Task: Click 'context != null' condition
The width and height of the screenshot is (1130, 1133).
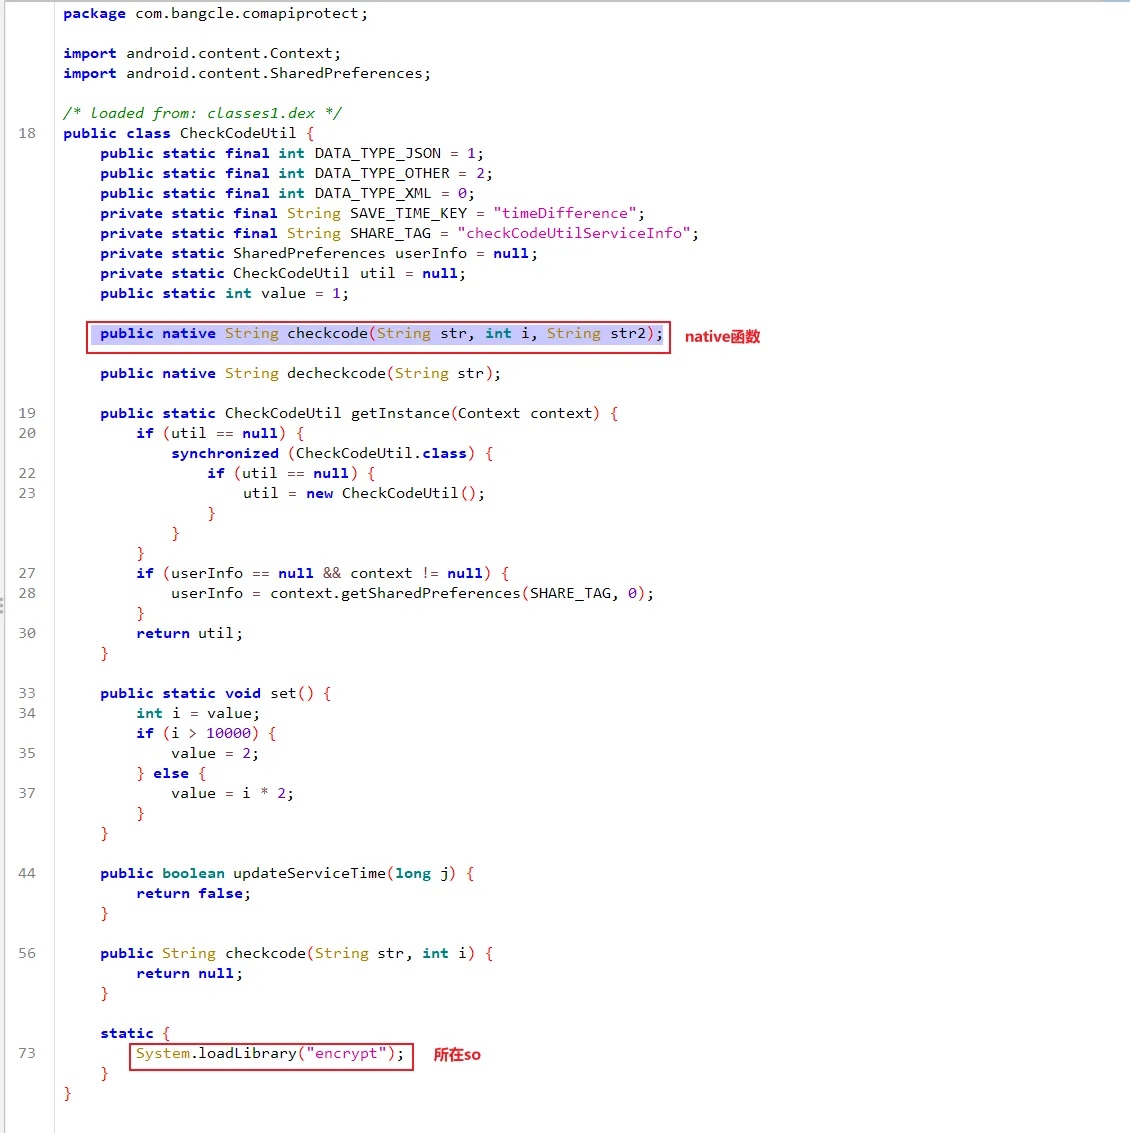Action: pos(416,574)
